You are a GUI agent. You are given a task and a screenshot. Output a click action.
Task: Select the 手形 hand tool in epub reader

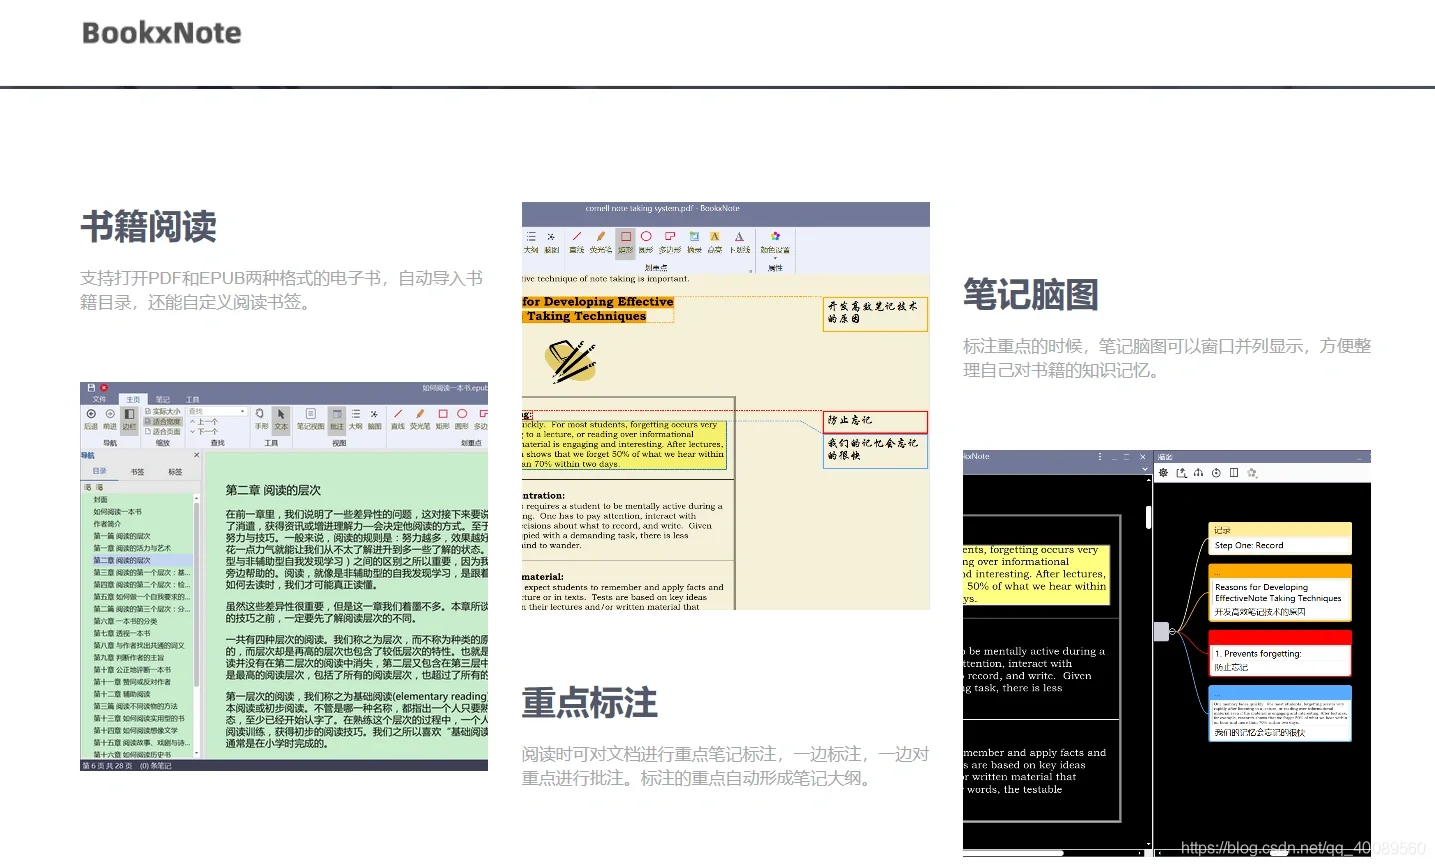(x=261, y=419)
